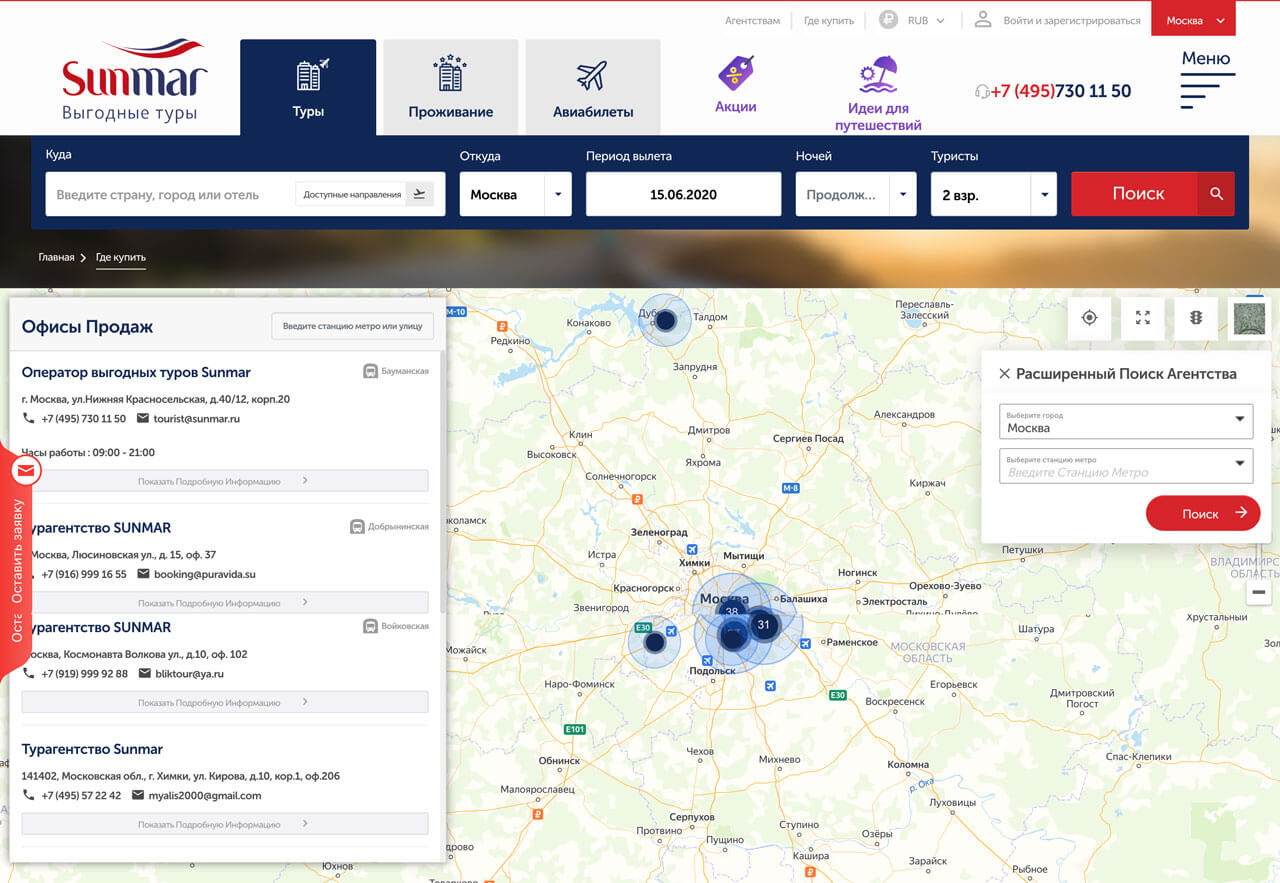The height and width of the screenshot is (883, 1280).
Task: Click Турагентство Sunmar Химки title
Action: pyautogui.click(x=92, y=749)
